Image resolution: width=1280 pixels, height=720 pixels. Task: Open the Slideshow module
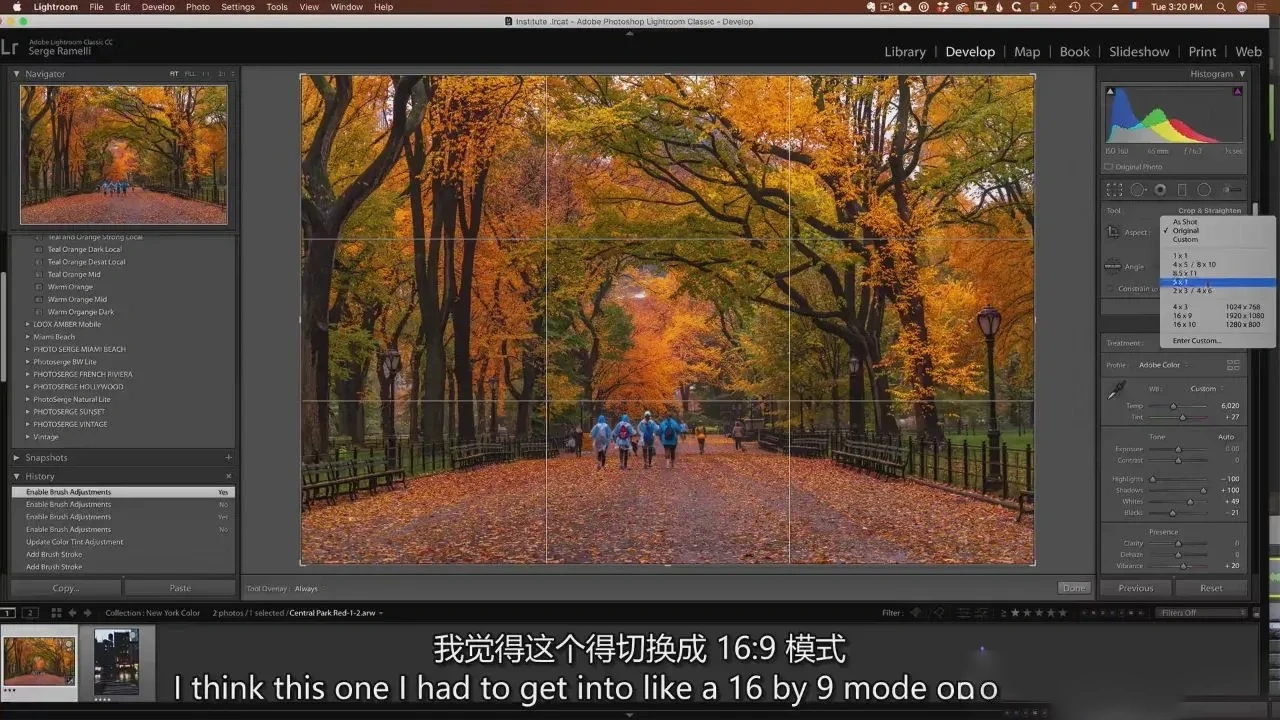1139,52
